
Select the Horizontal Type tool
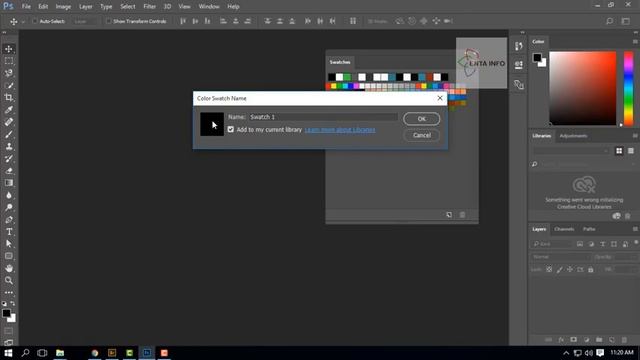coord(9,232)
